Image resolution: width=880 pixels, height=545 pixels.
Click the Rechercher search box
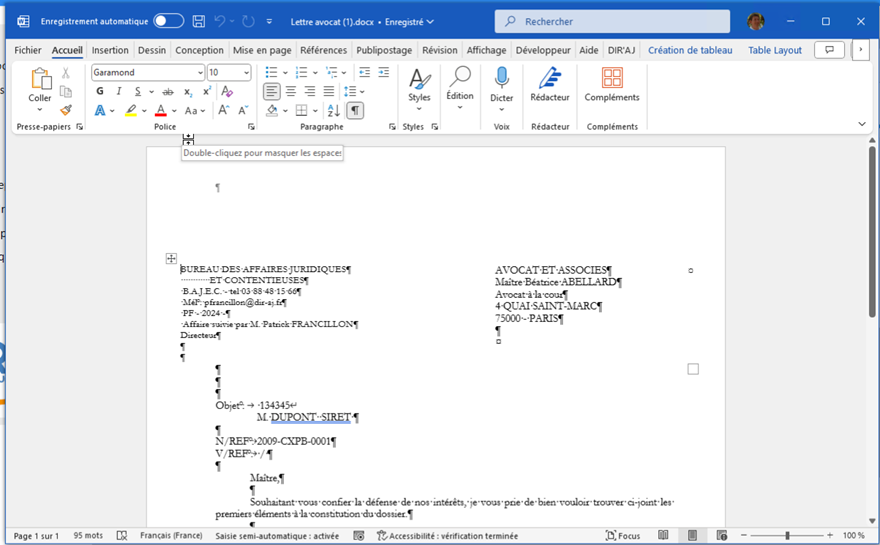pyautogui.click(x=612, y=21)
